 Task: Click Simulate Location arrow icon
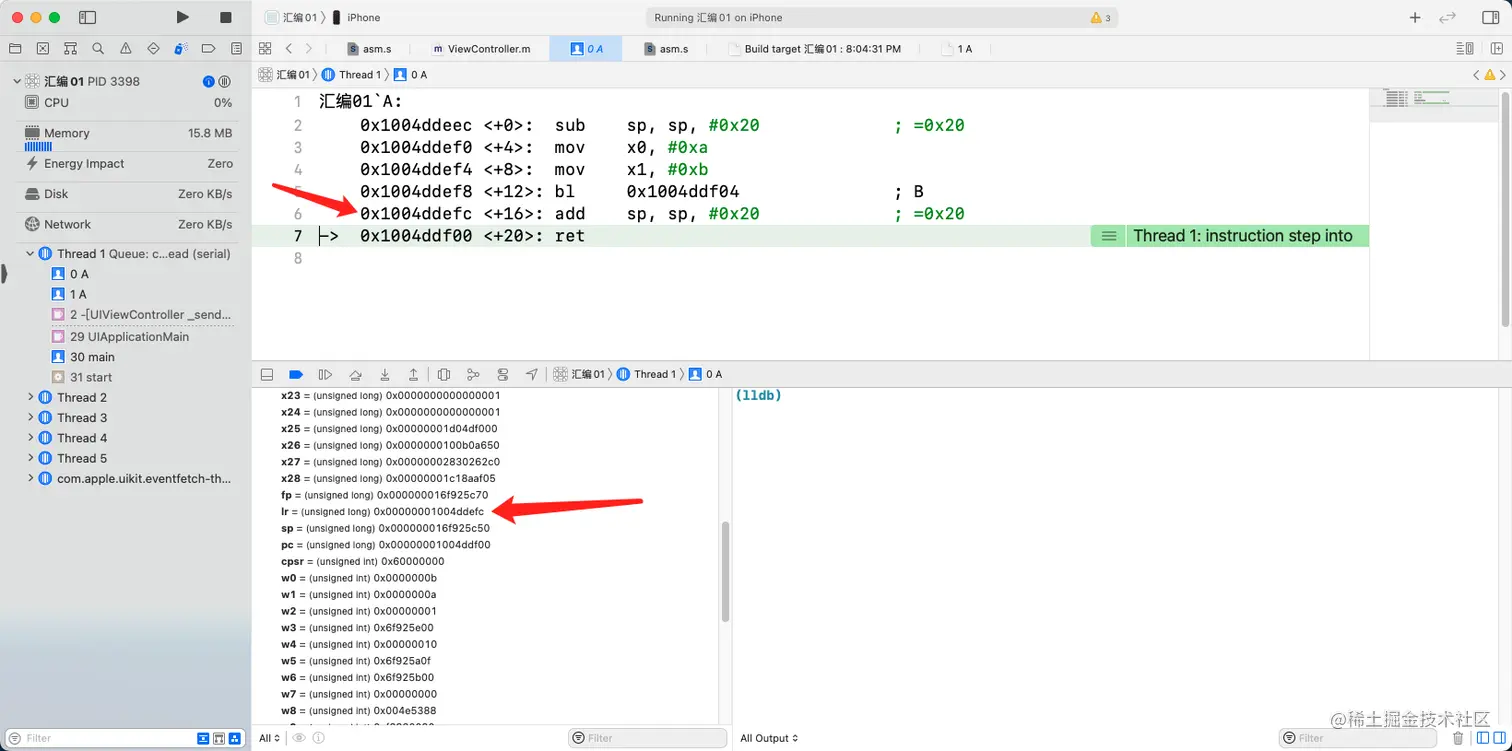click(x=532, y=374)
